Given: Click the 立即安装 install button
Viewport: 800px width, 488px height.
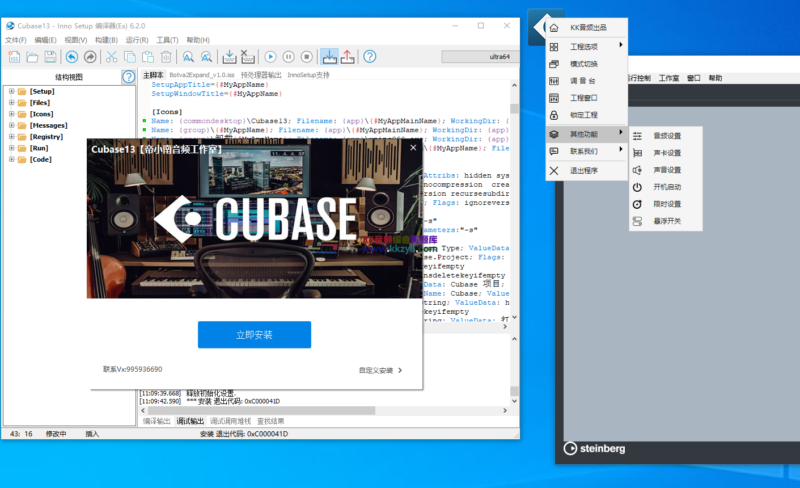Looking at the screenshot, I should [x=255, y=335].
